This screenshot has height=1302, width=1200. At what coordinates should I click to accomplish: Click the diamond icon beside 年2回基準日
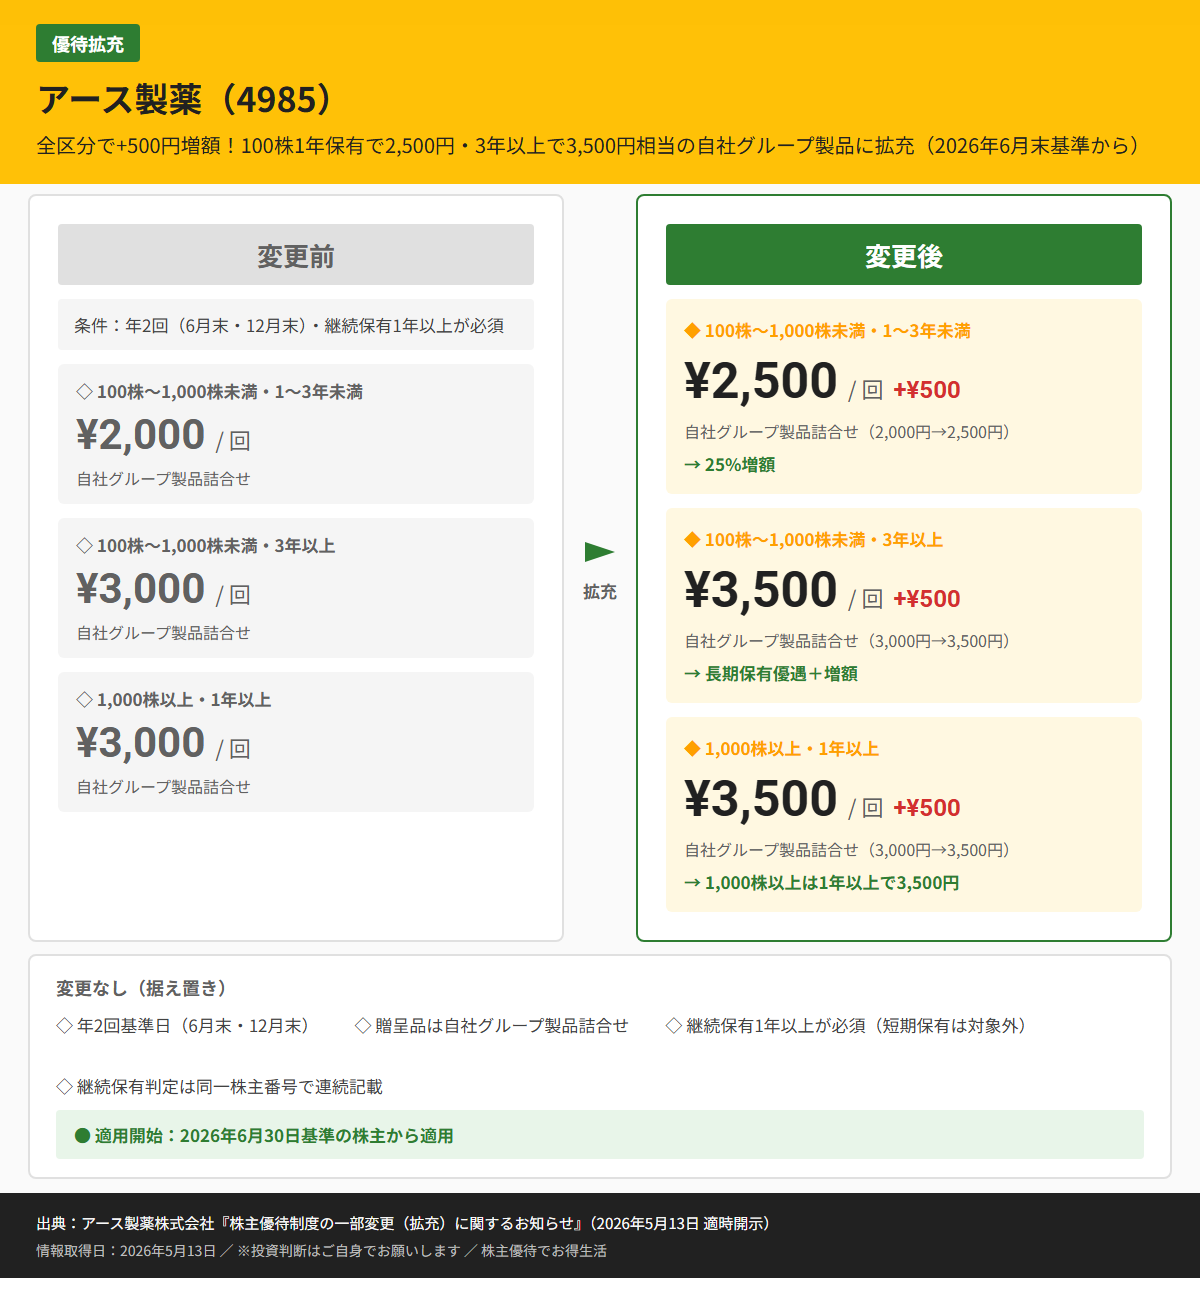click(x=65, y=1026)
